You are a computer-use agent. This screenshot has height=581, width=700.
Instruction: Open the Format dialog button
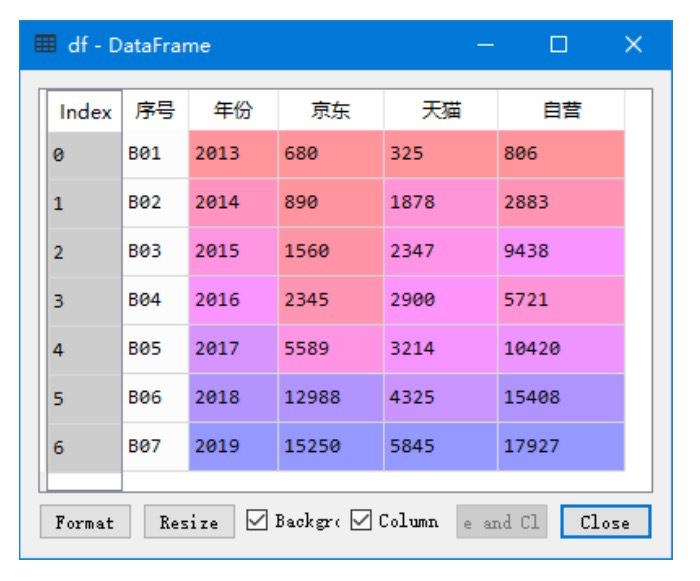click(x=85, y=522)
